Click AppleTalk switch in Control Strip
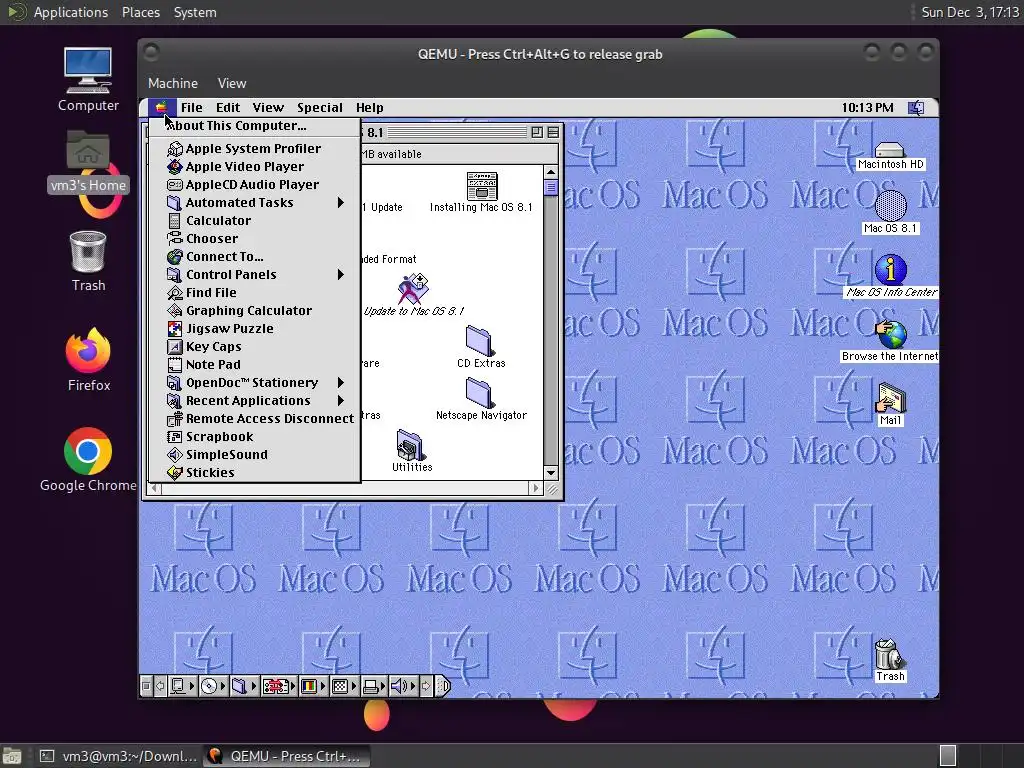 click(182, 686)
